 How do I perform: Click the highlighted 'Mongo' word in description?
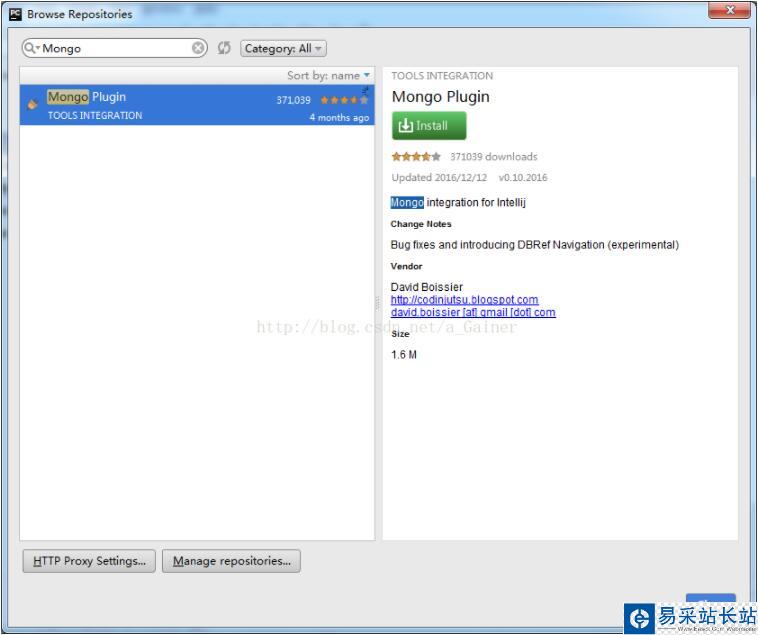tap(407, 202)
